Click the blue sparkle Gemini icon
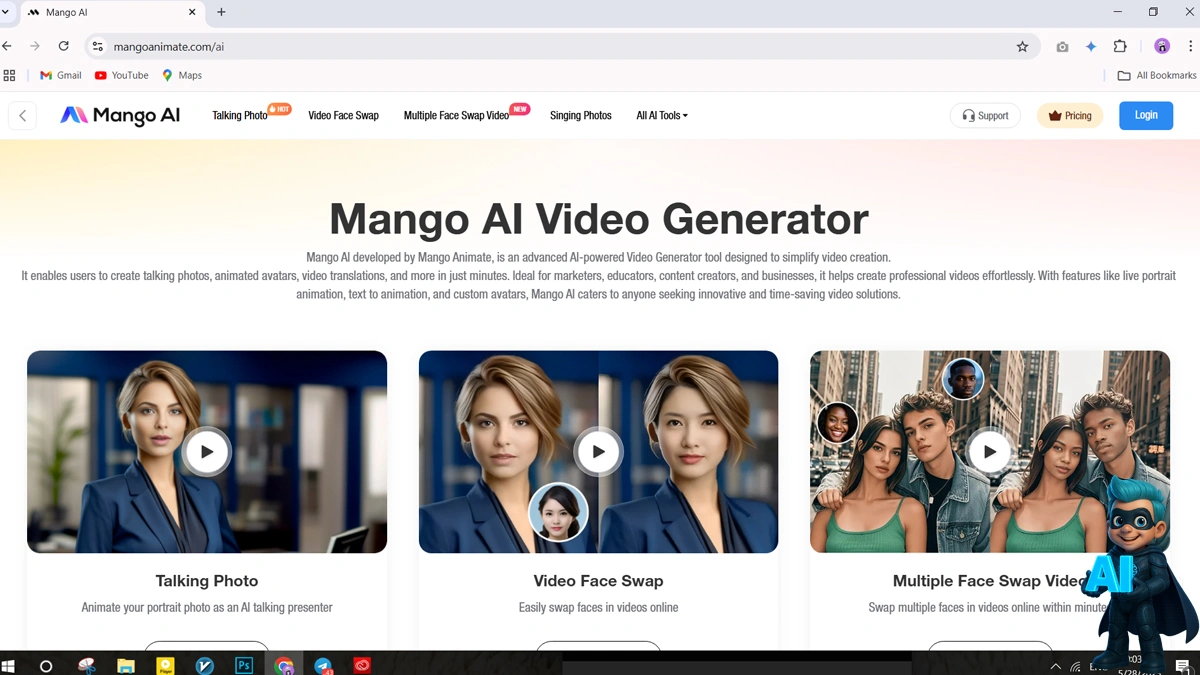This screenshot has height=675, width=1200. tap(1091, 46)
